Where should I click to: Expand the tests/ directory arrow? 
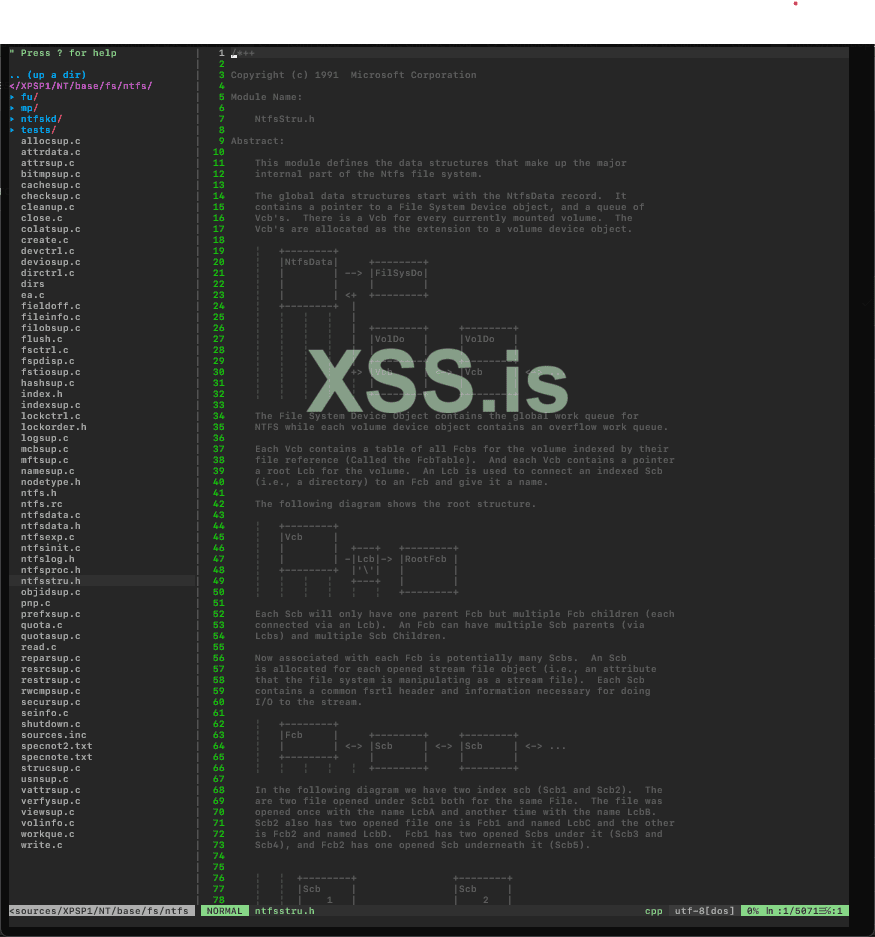click(x=12, y=130)
